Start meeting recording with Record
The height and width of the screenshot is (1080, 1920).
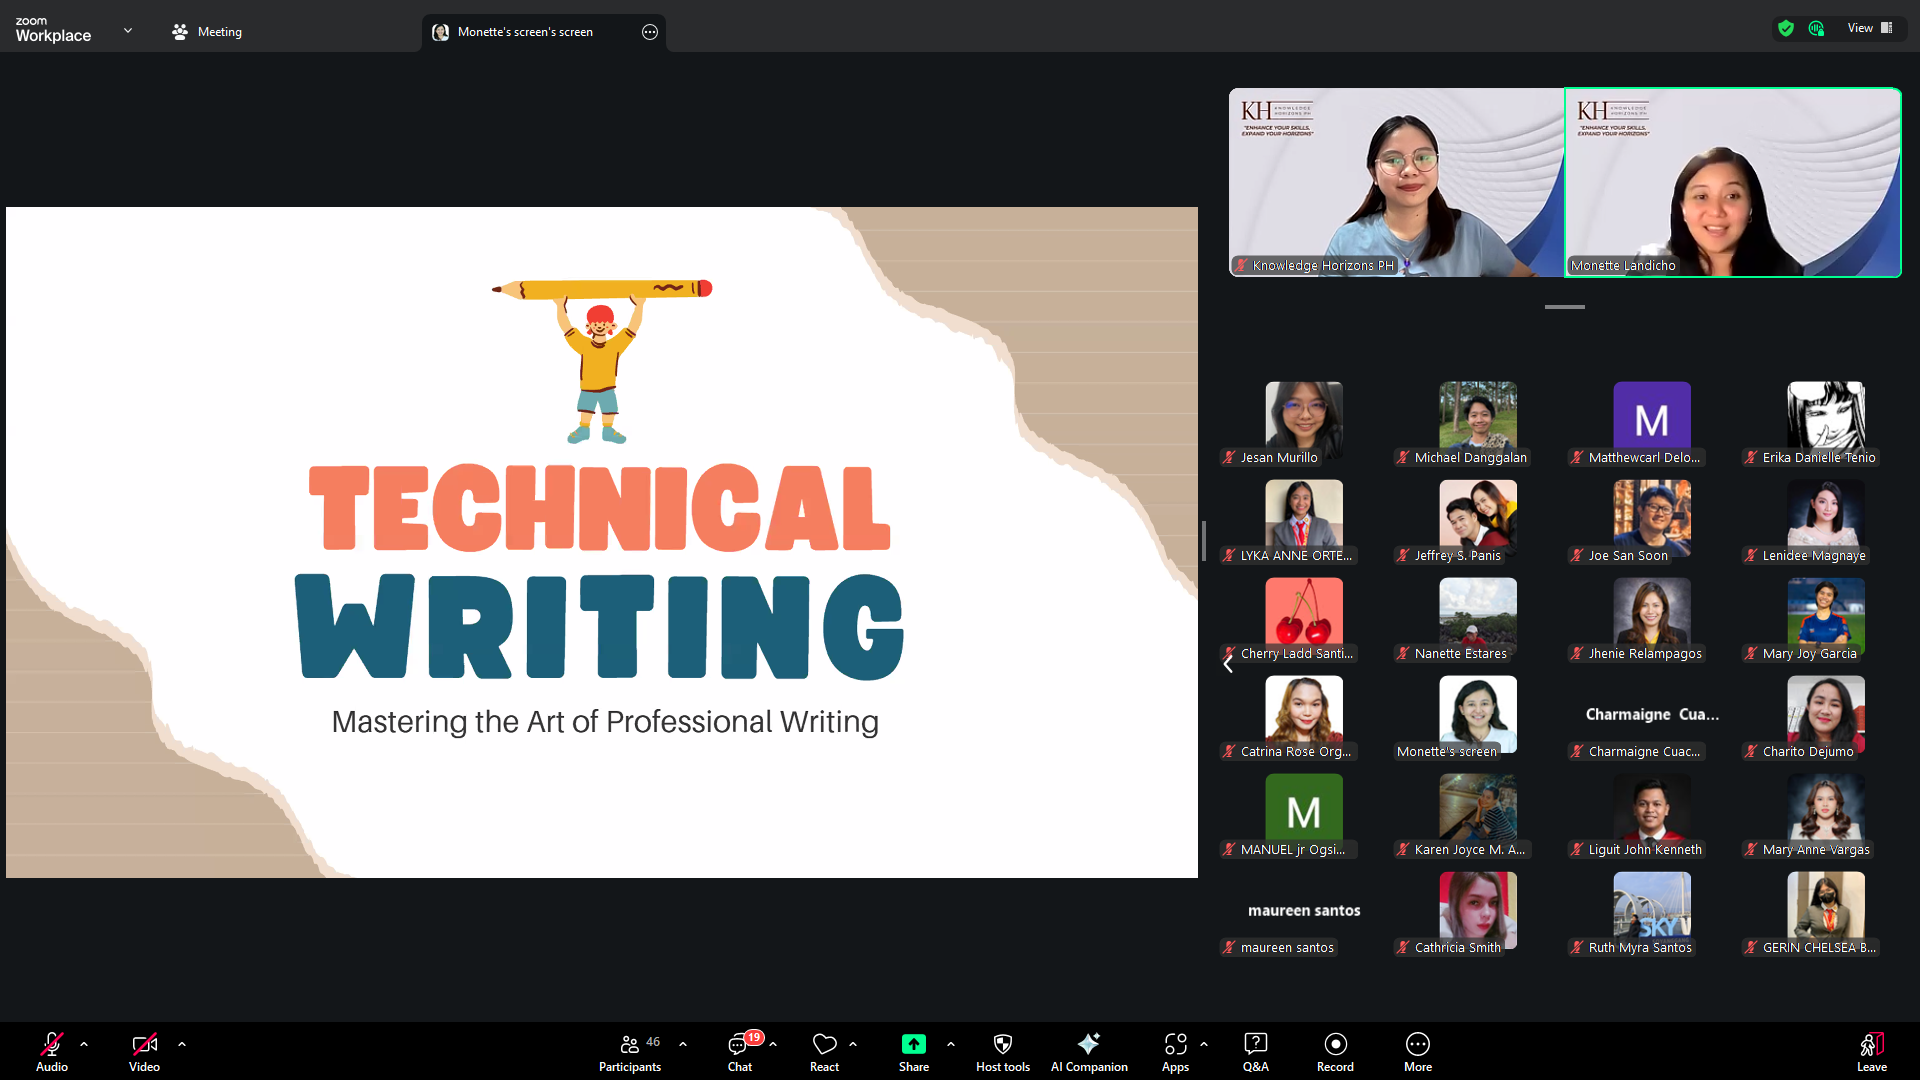(x=1335, y=1045)
